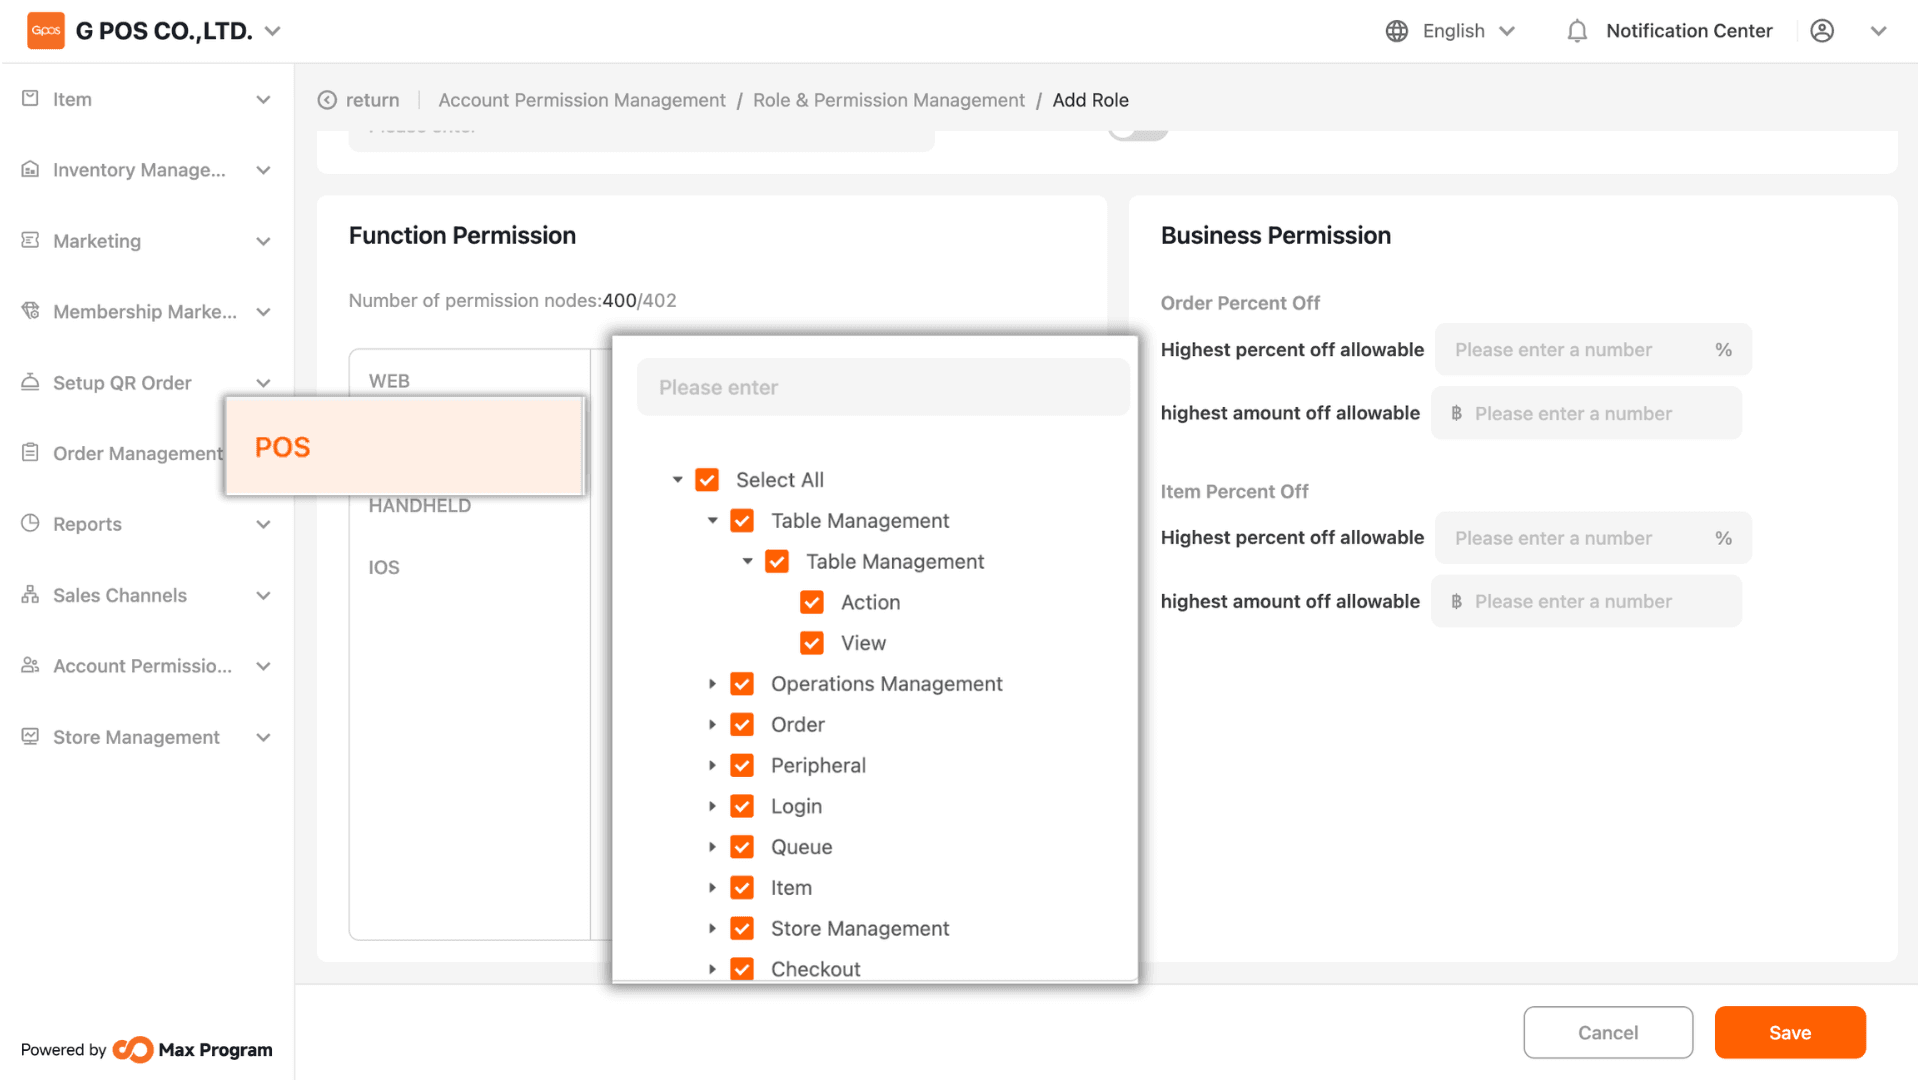The width and height of the screenshot is (1920, 1080).
Task: Uncheck the Peripheral permission checkbox
Action: [742, 766]
